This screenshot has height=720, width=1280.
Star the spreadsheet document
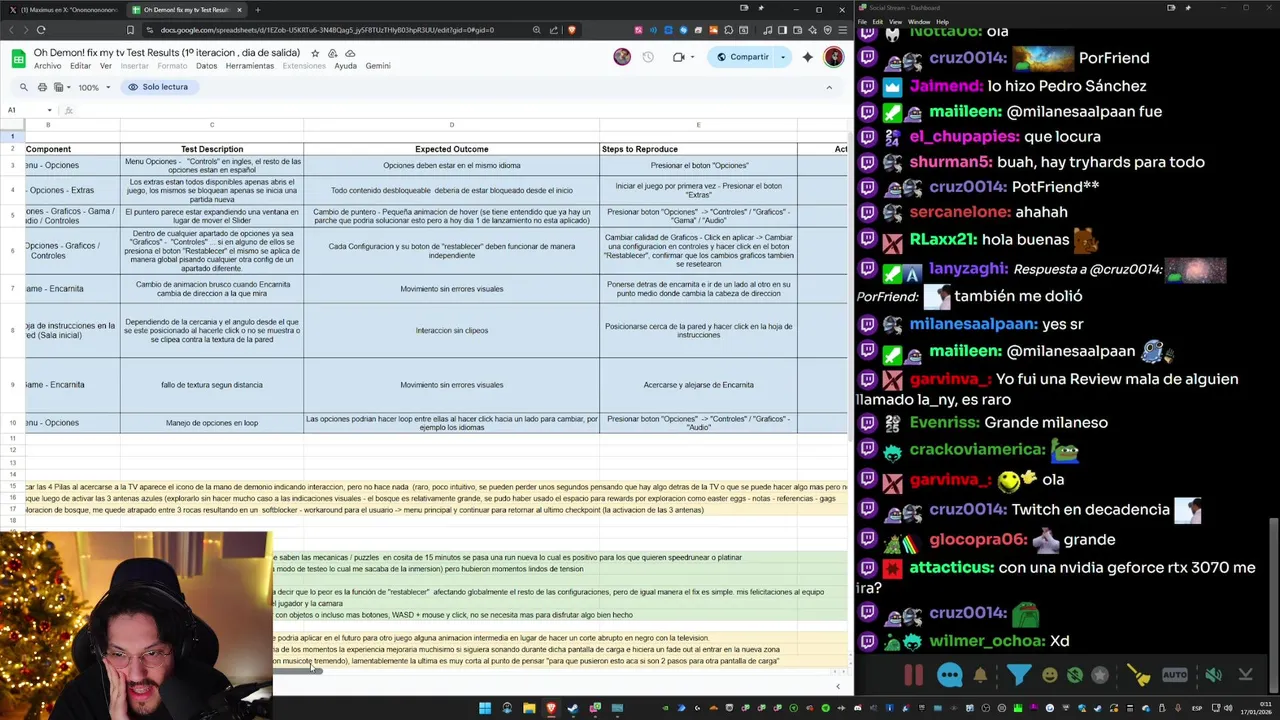(x=315, y=53)
